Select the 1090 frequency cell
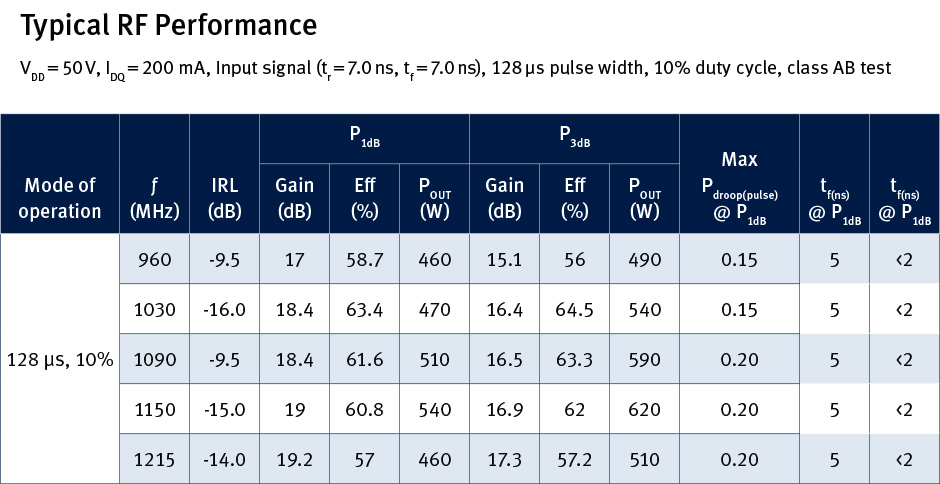This screenshot has width=940, height=484. tap(154, 359)
